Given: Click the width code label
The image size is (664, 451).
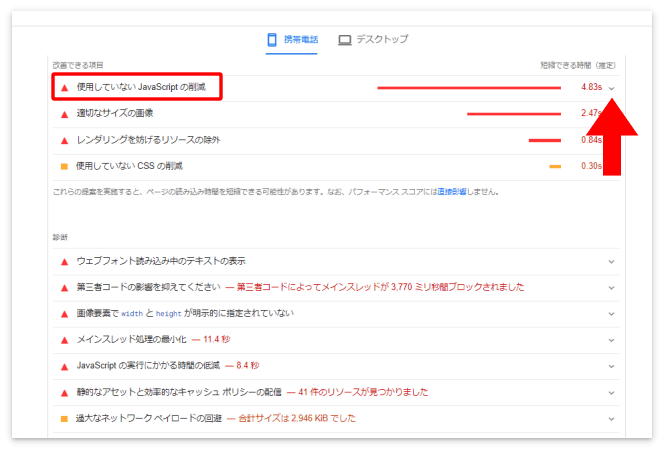Looking at the screenshot, I should click(x=132, y=314).
